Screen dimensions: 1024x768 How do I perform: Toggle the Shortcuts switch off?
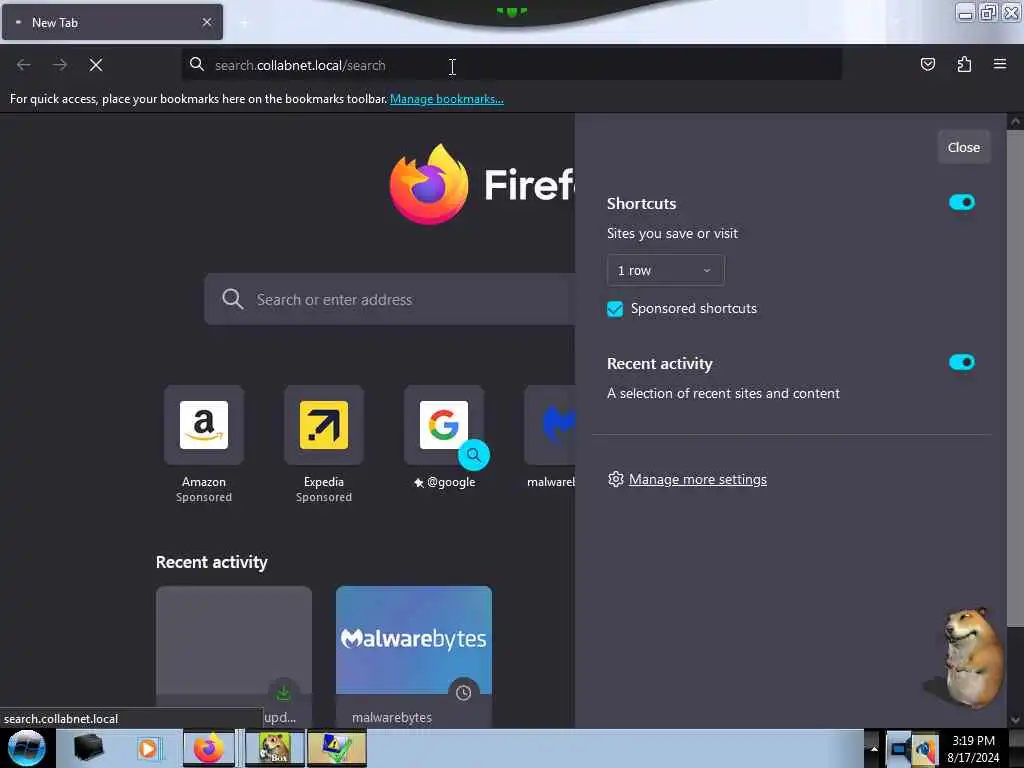pyautogui.click(x=961, y=202)
